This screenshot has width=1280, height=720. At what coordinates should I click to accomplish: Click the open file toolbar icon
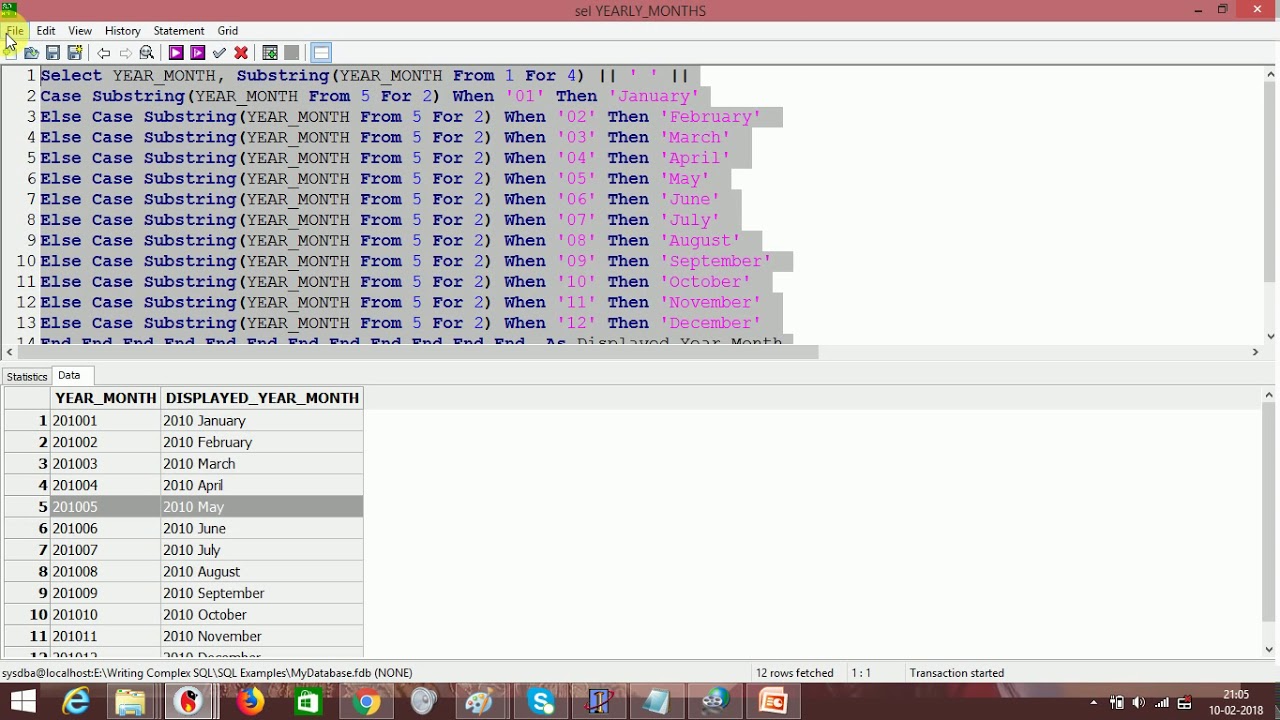pos(31,53)
